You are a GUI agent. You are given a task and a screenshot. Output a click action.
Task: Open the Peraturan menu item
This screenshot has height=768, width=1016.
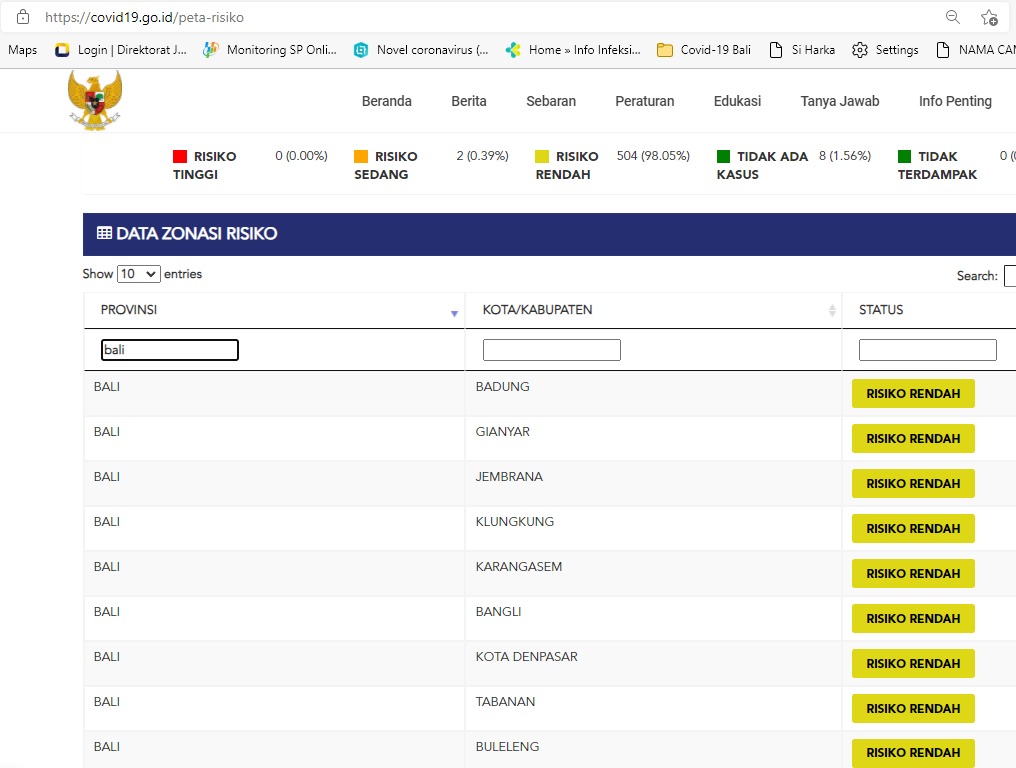[x=644, y=101]
